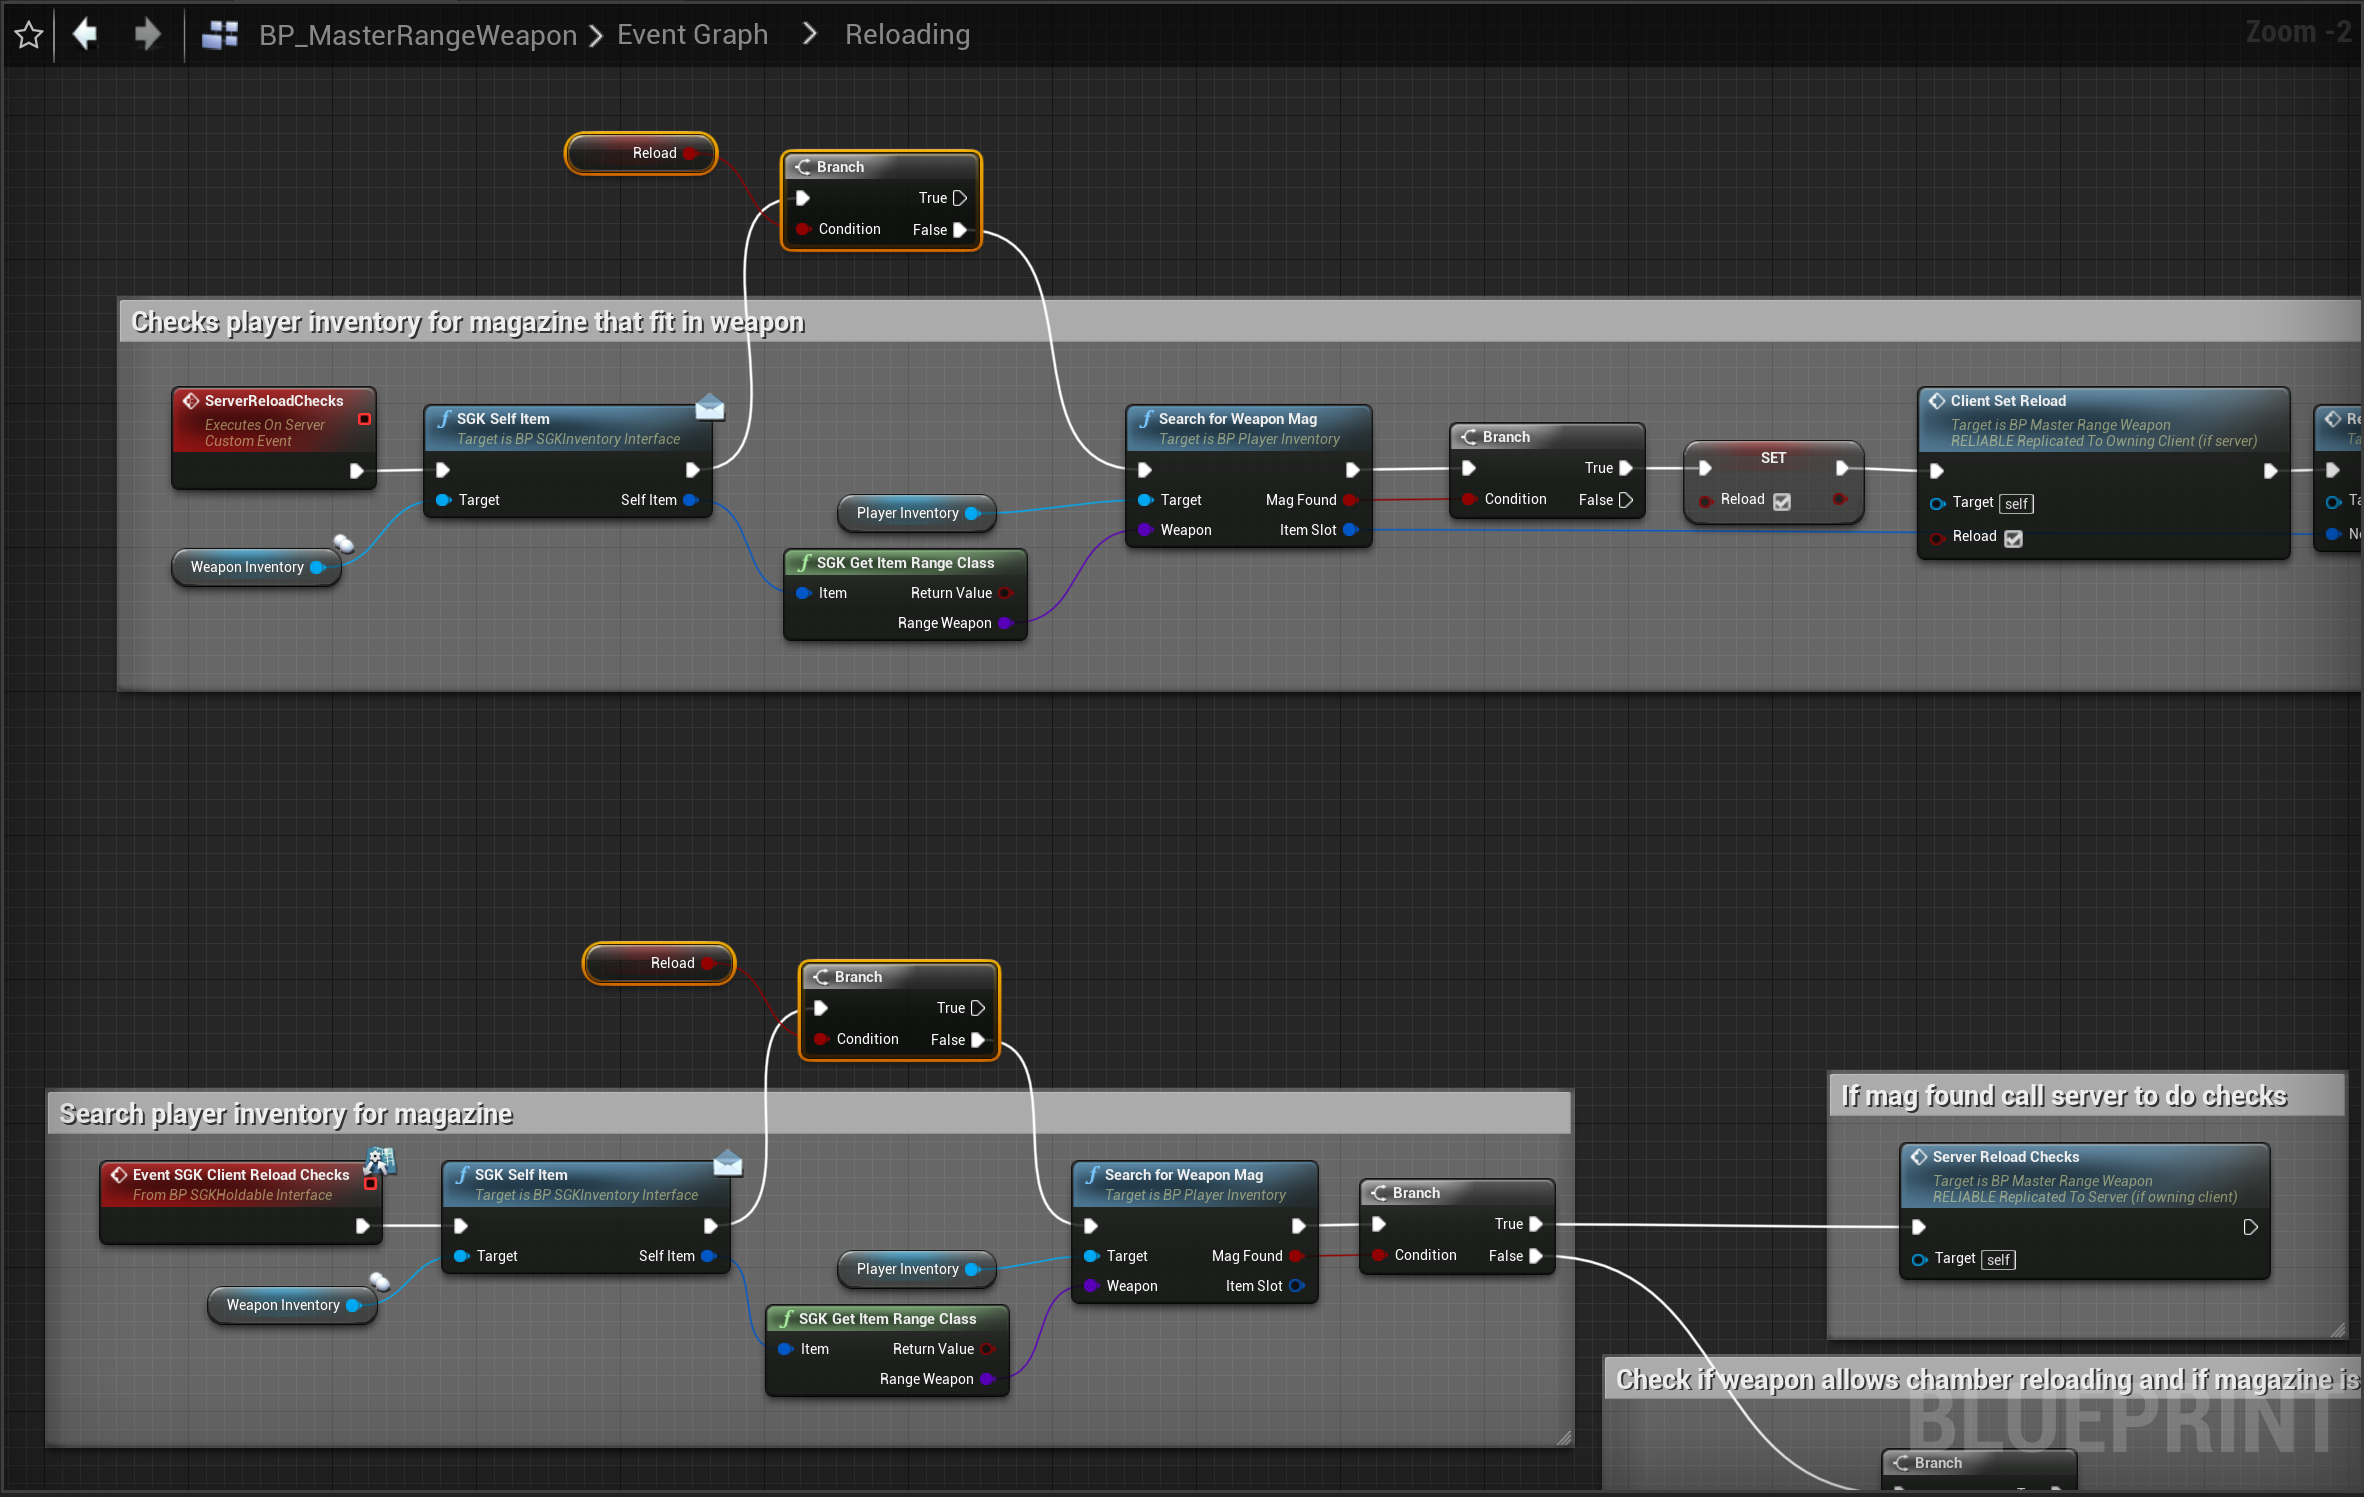Image resolution: width=2364 pixels, height=1497 pixels.
Task: Navigate back with the left arrow
Action: (x=86, y=34)
